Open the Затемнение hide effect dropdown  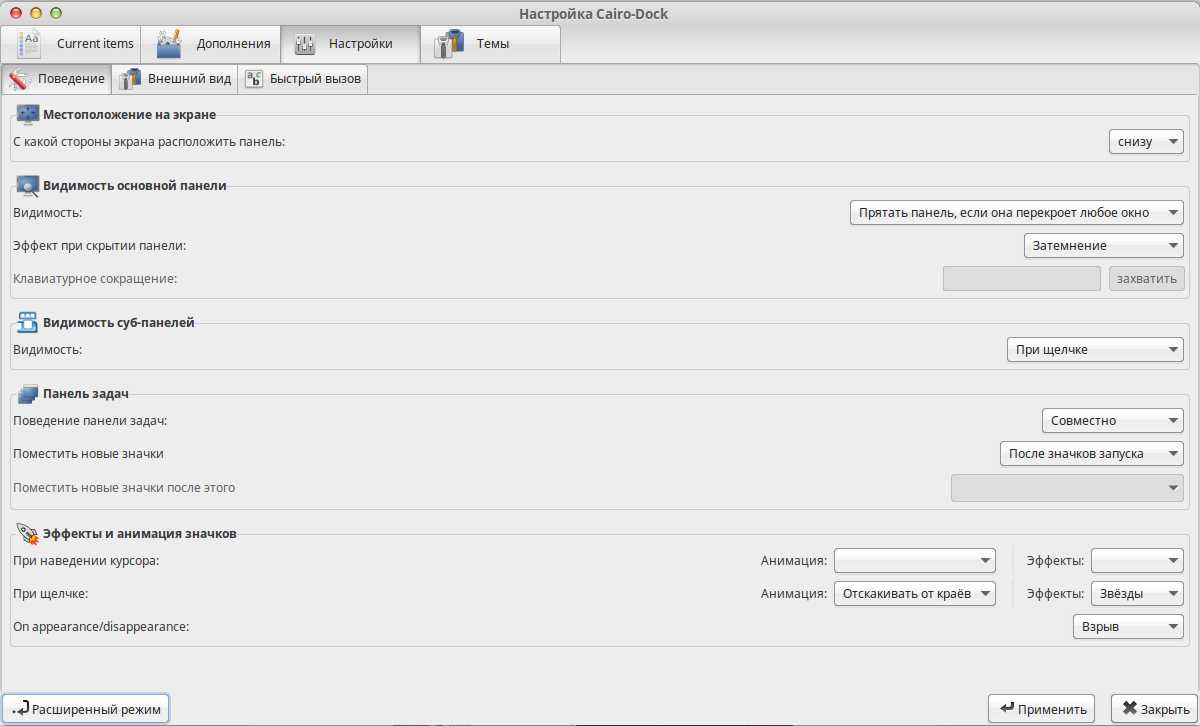(x=1104, y=245)
